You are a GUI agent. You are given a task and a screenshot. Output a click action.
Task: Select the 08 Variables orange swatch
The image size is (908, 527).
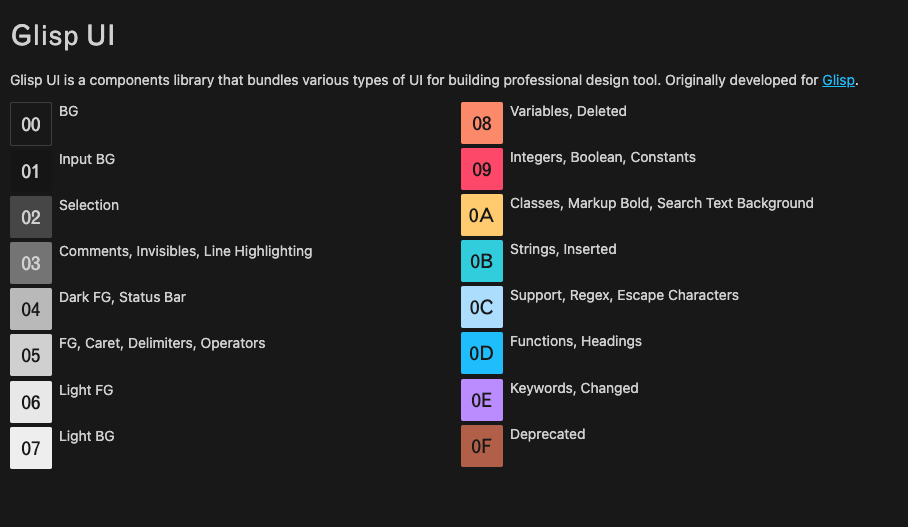482,123
